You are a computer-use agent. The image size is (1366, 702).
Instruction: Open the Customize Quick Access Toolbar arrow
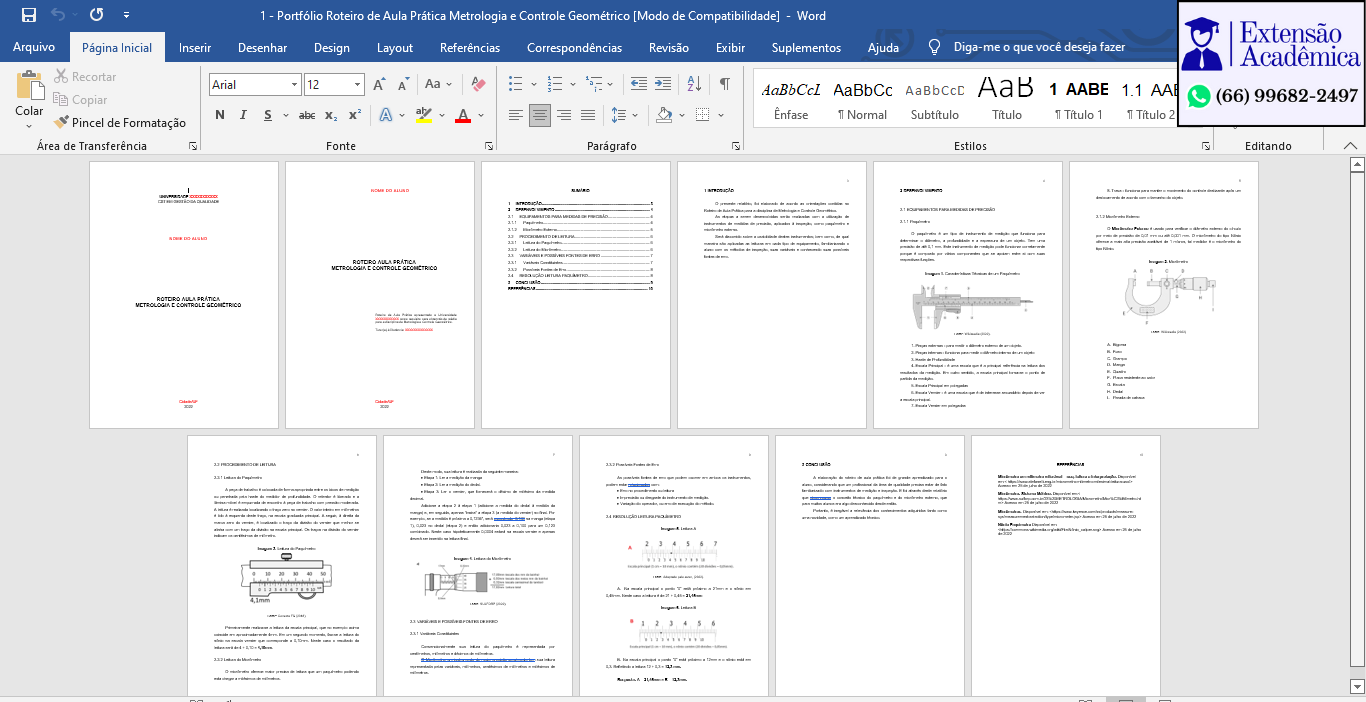(x=125, y=15)
